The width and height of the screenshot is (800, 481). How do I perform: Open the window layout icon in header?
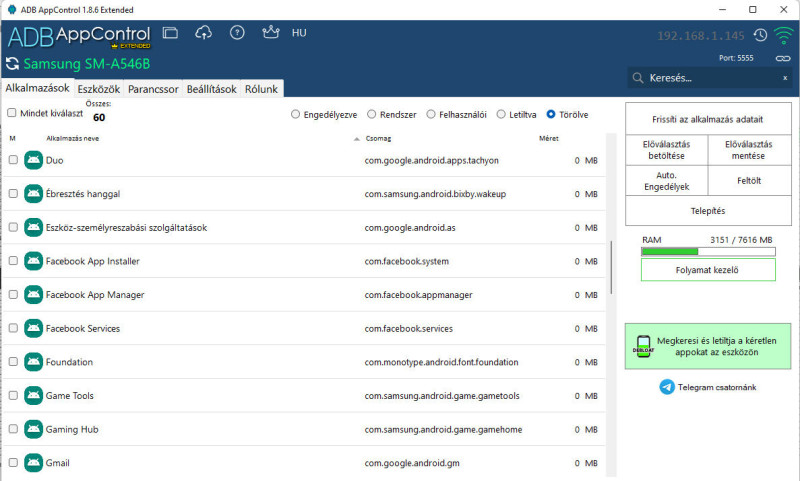pos(170,33)
